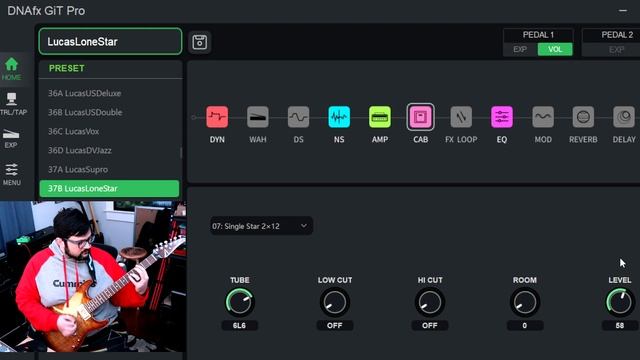Click the save preset disk icon

point(200,42)
